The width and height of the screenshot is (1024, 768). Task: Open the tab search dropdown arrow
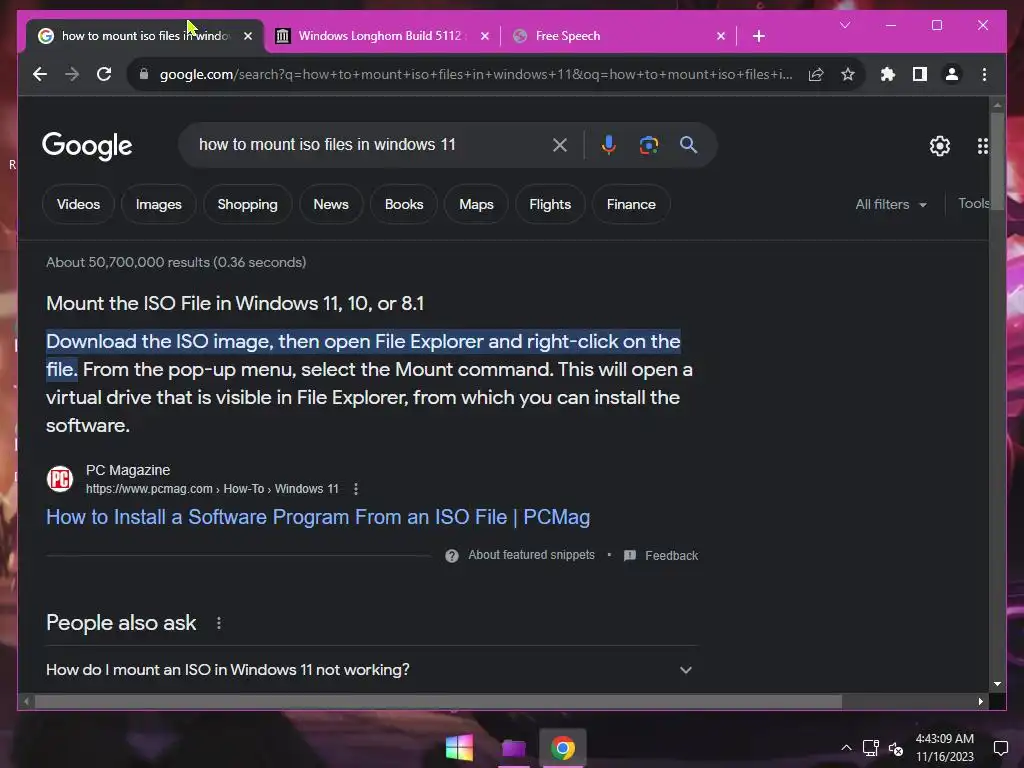(x=845, y=25)
